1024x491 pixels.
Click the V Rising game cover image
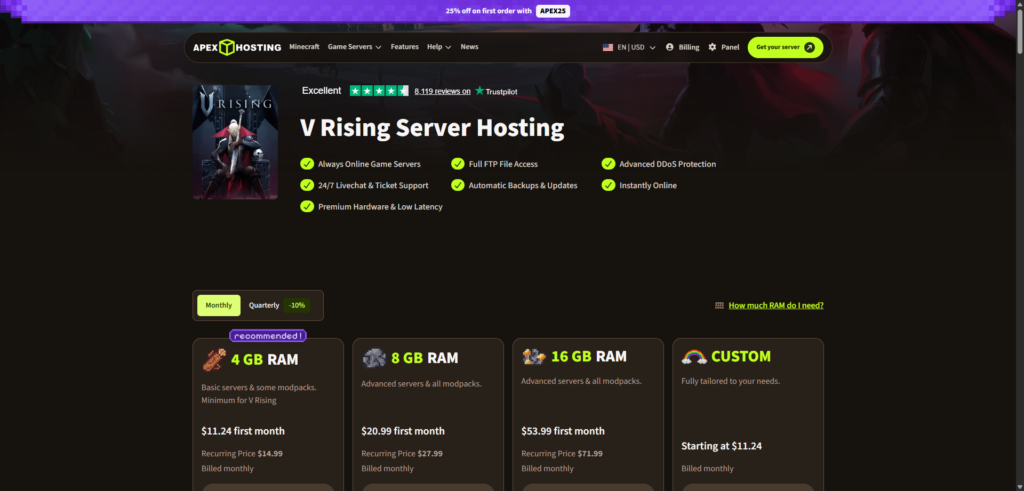[235, 142]
